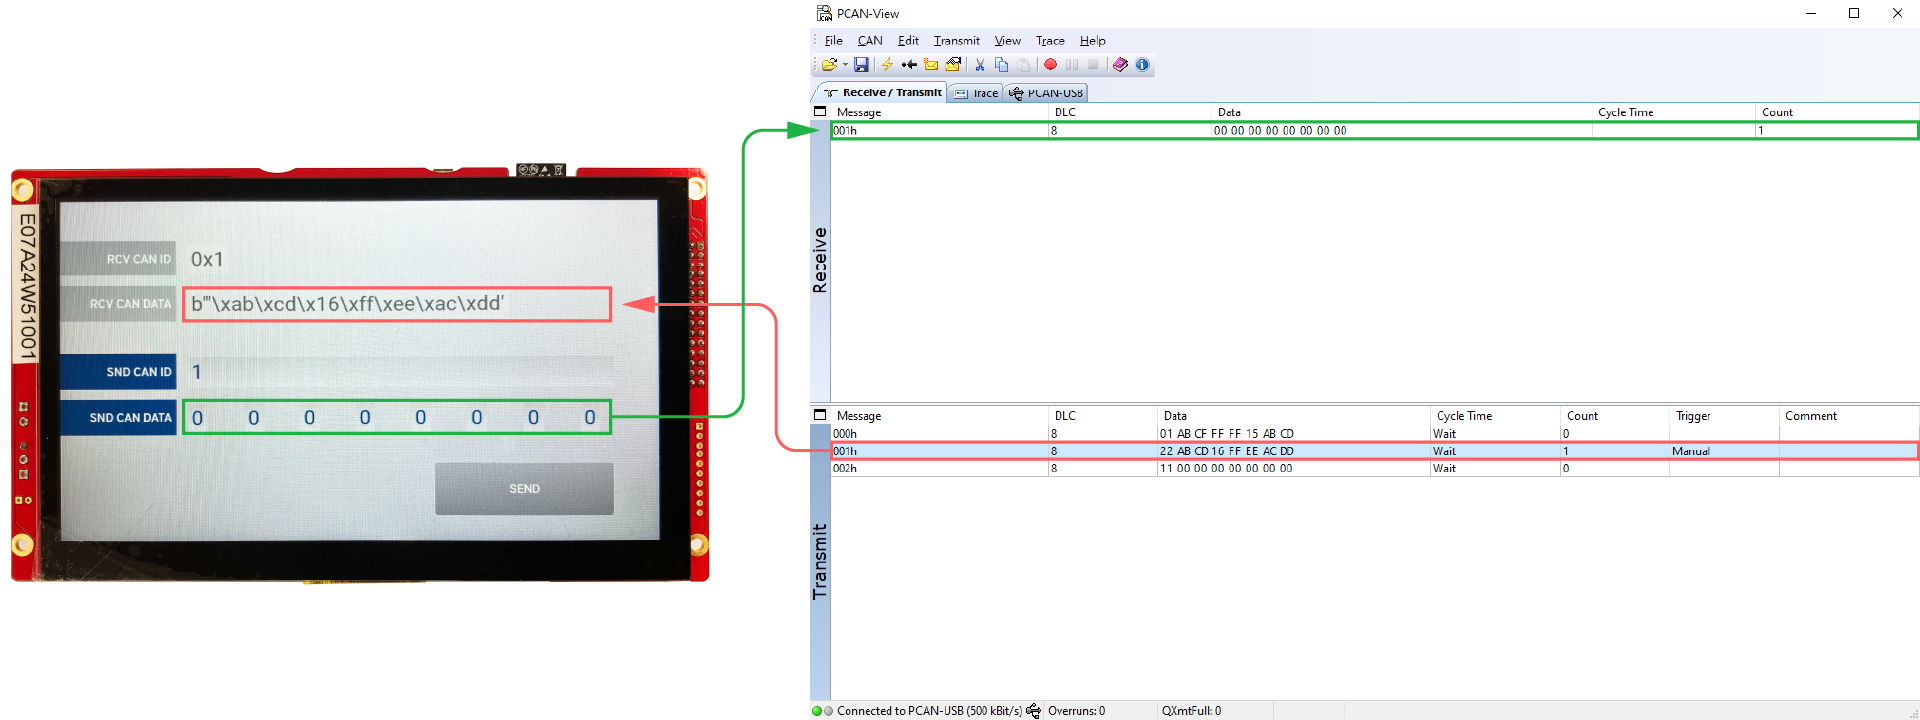The height and width of the screenshot is (720, 1920).
Task: Collapse the Transmit panel header icon
Action: click(x=820, y=415)
